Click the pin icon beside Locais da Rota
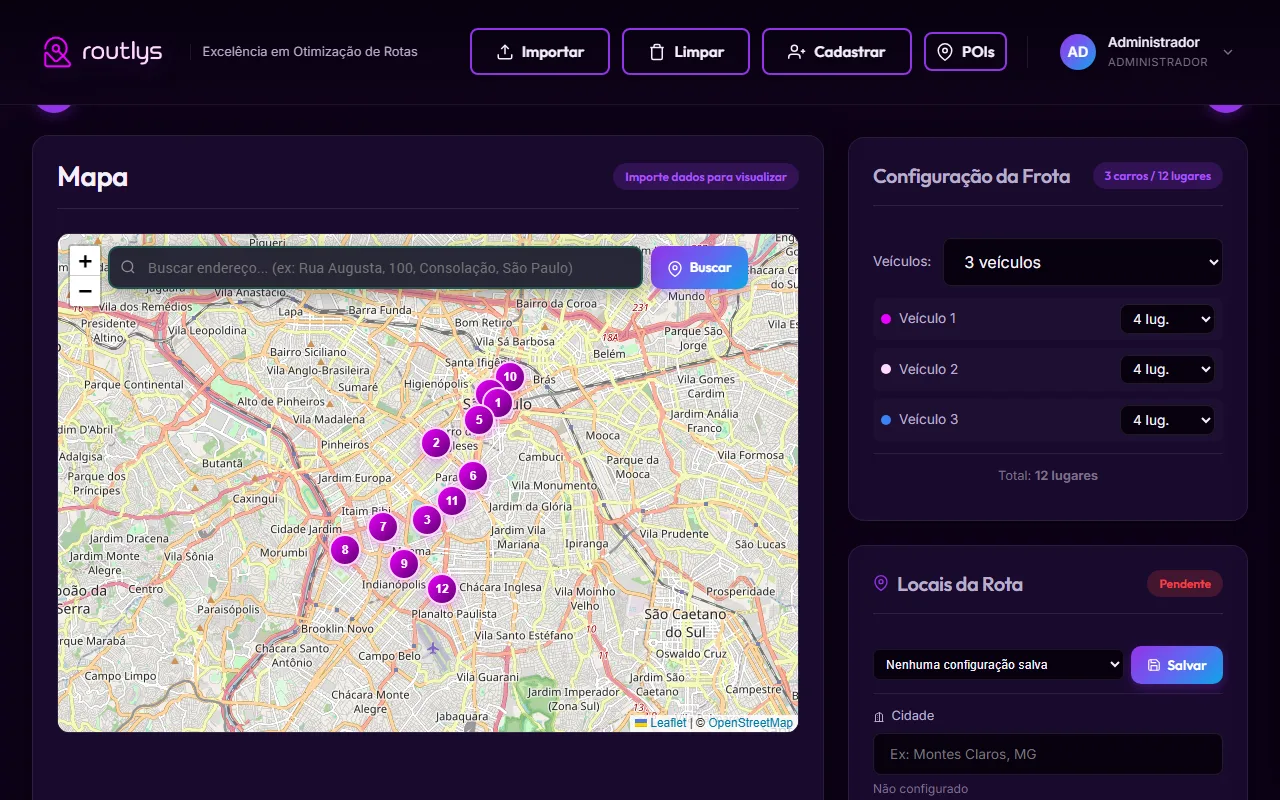This screenshot has width=1280, height=800. (881, 583)
